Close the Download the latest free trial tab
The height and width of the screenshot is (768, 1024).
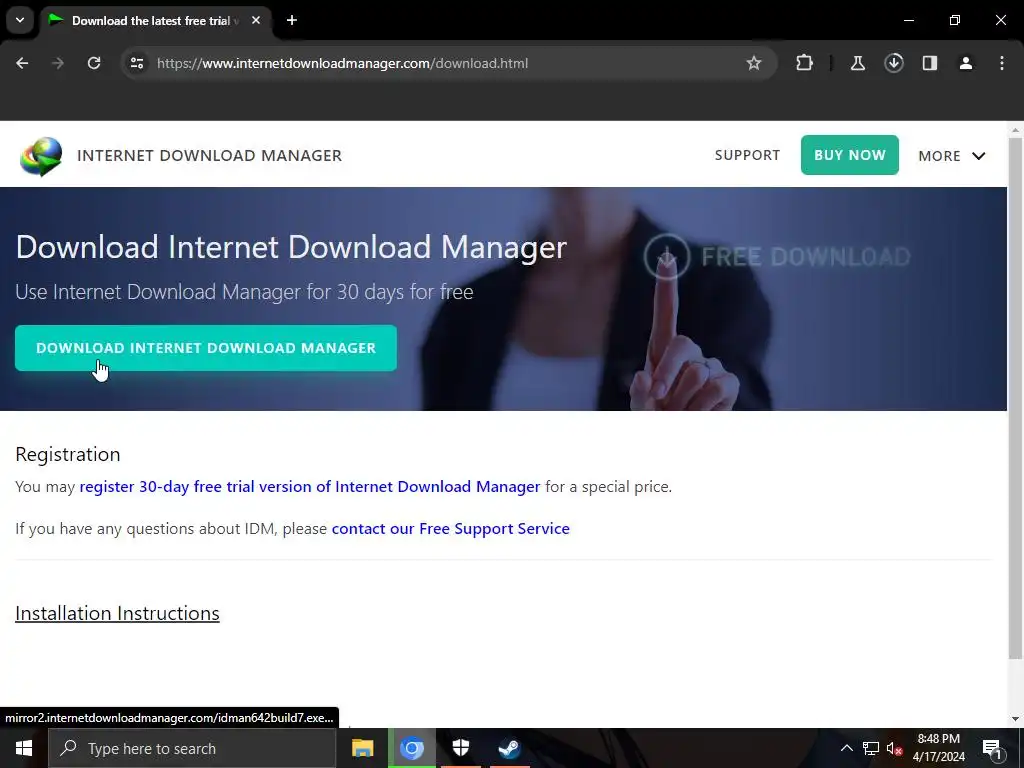click(x=256, y=20)
